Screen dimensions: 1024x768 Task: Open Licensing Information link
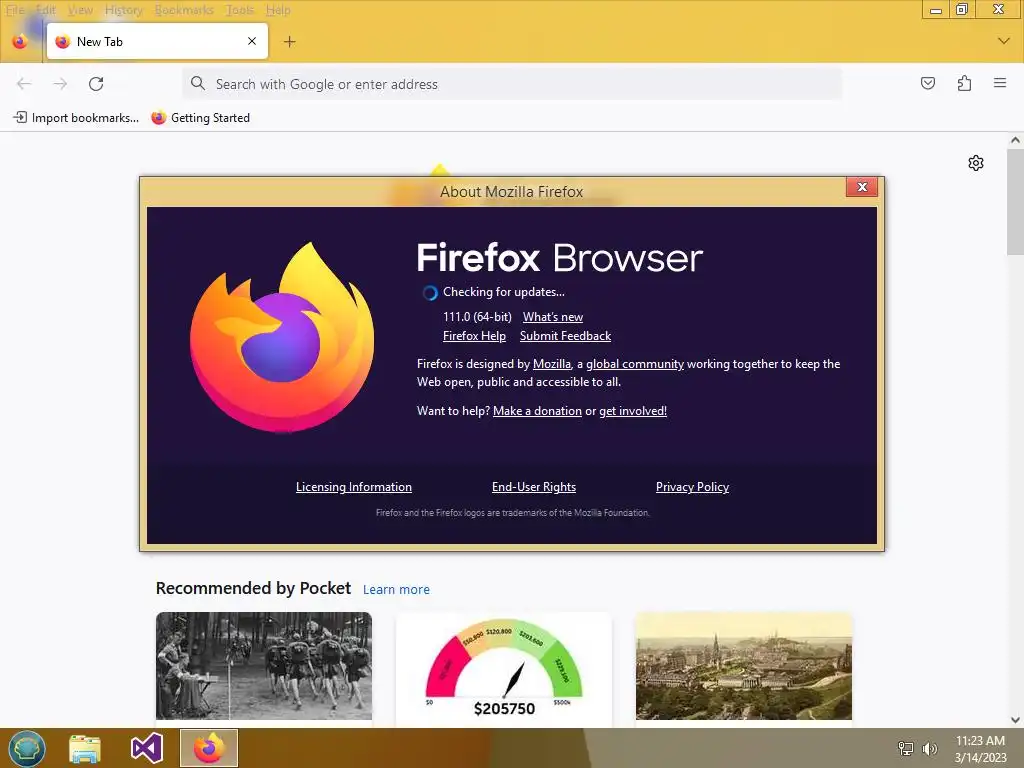click(x=354, y=487)
